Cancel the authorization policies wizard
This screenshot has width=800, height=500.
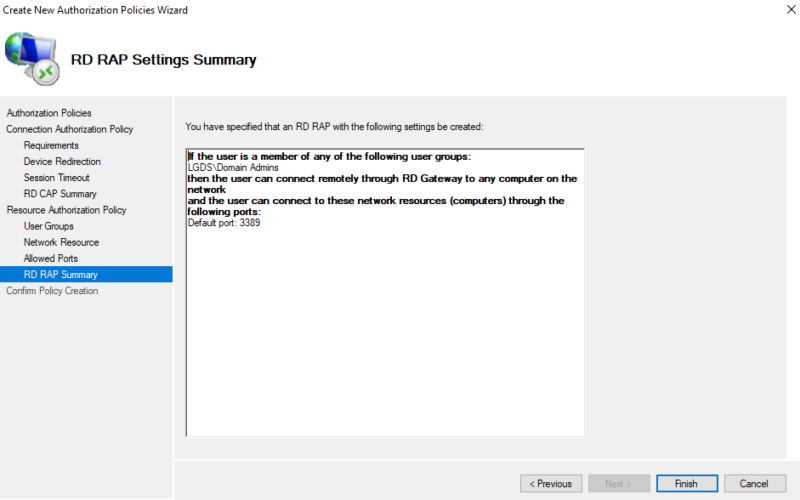click(x=755, y=484)
